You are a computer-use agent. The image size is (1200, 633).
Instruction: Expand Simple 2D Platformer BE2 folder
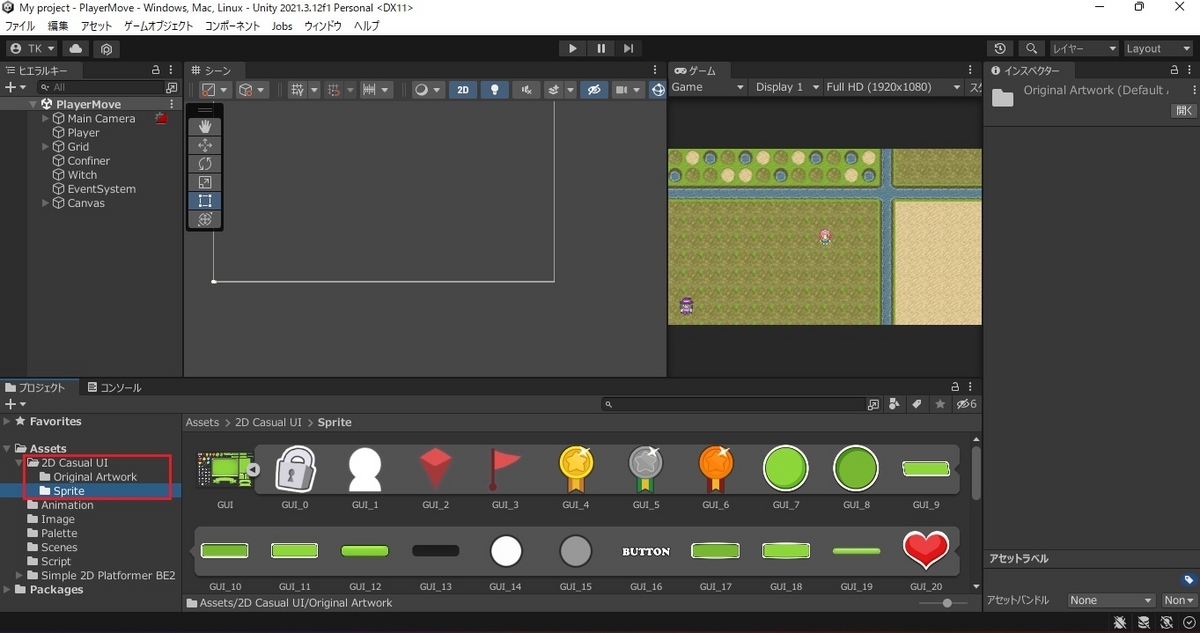click(19, 575)
